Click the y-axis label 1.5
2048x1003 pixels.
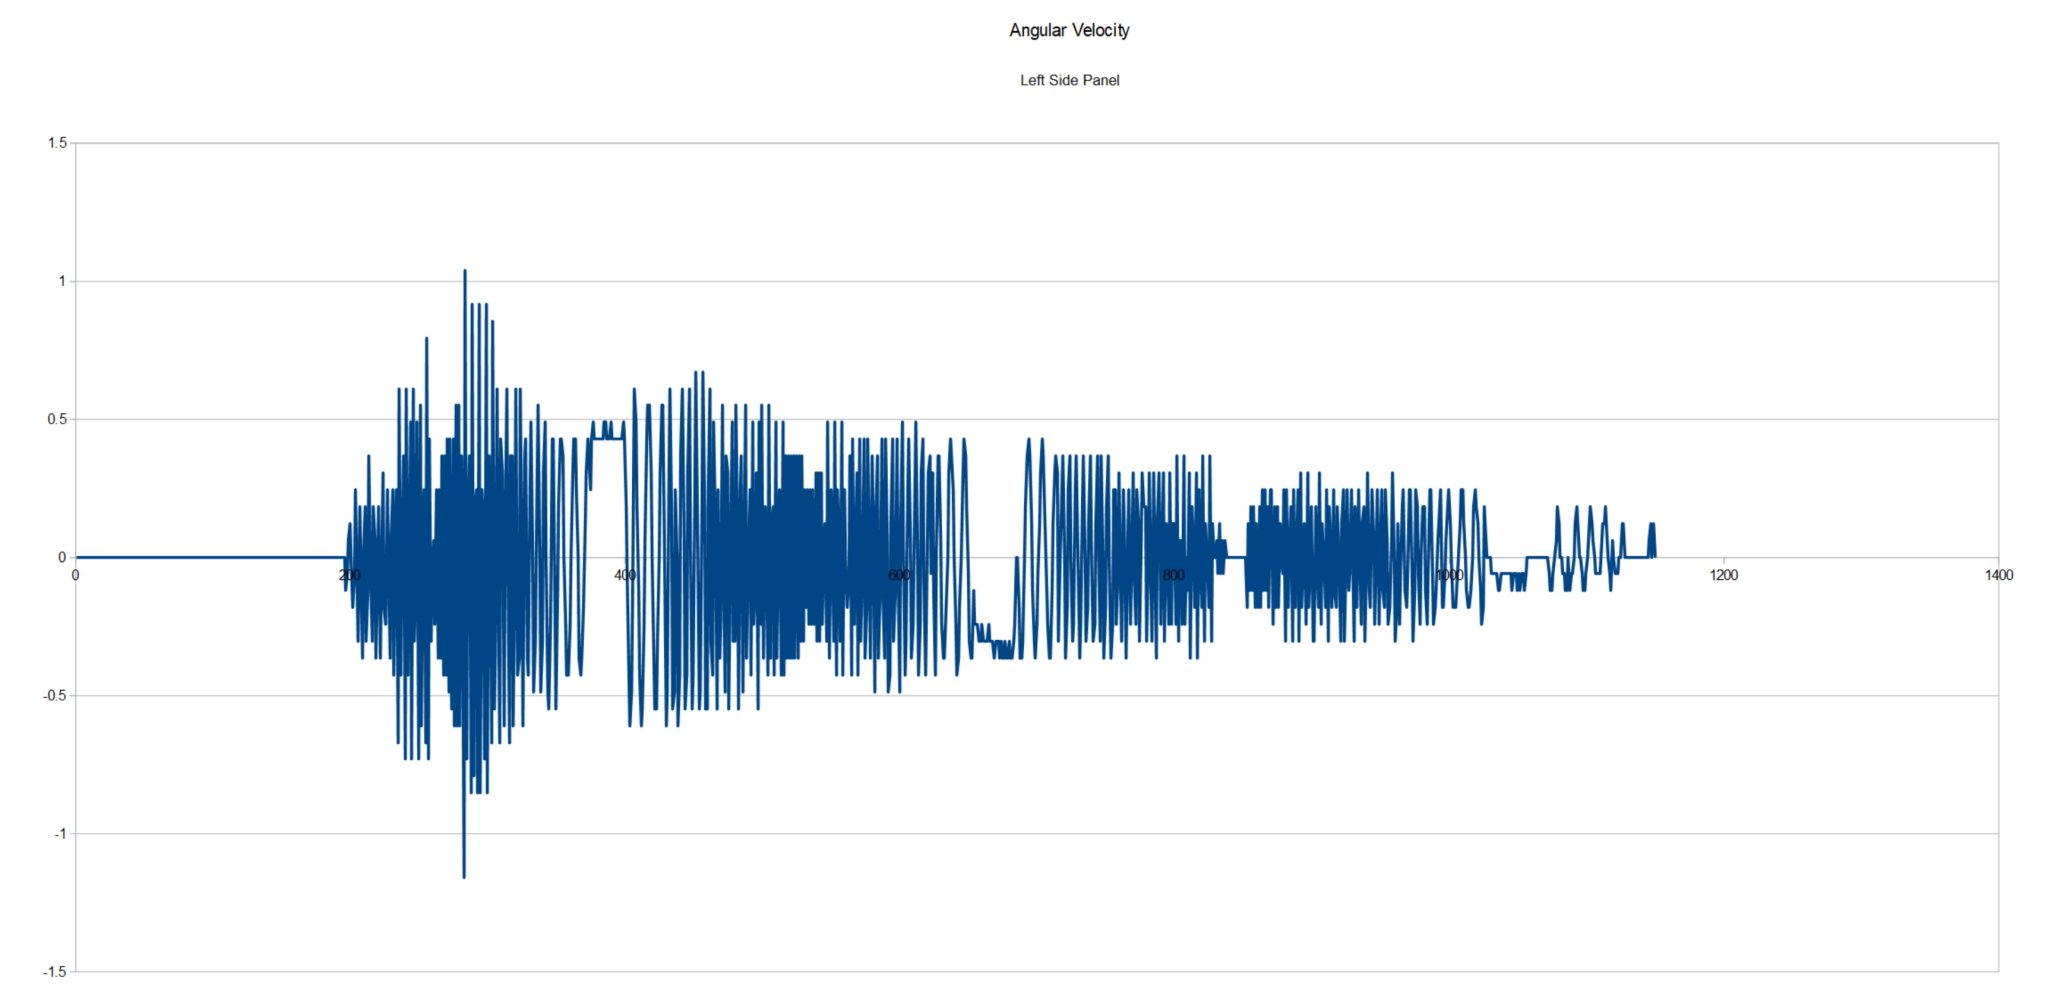pyautogui.click(x=57, y=143)
